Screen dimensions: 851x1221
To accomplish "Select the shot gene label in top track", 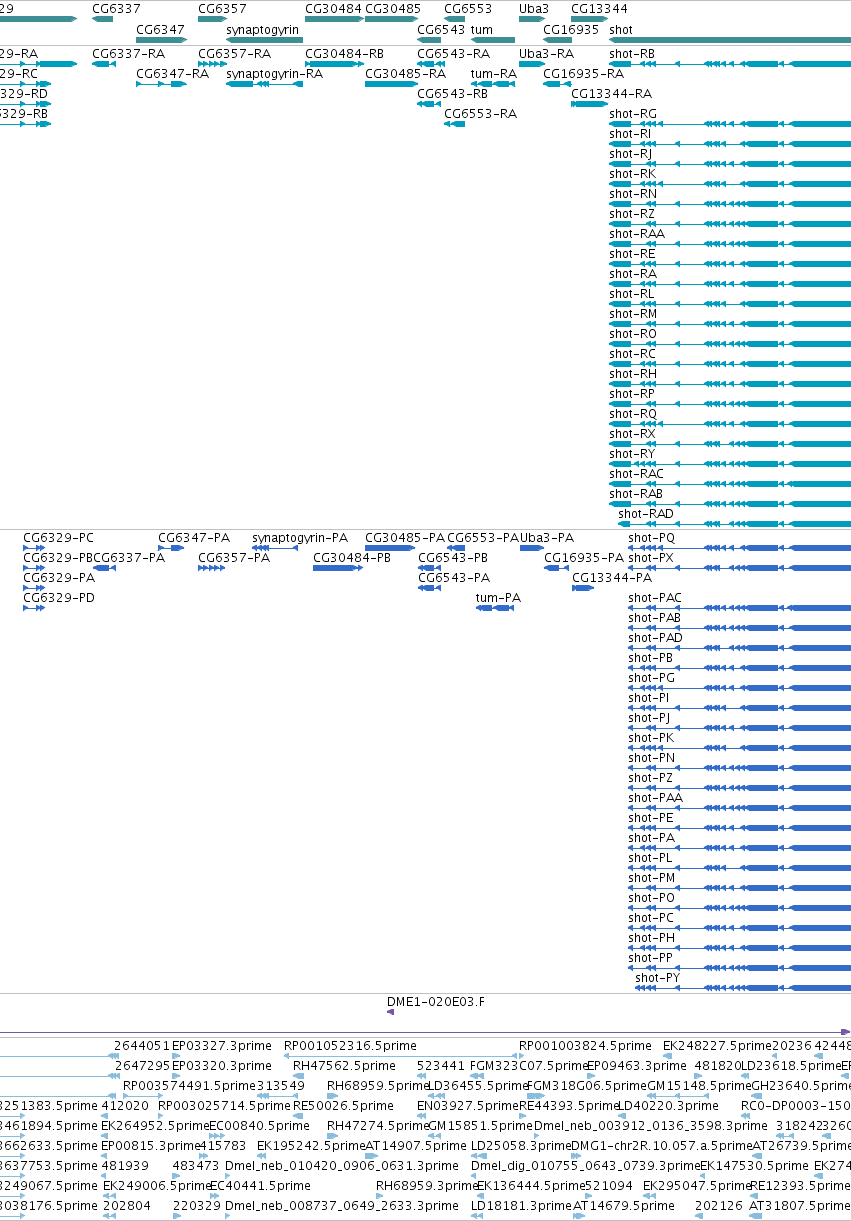I will tap(620, 30).
